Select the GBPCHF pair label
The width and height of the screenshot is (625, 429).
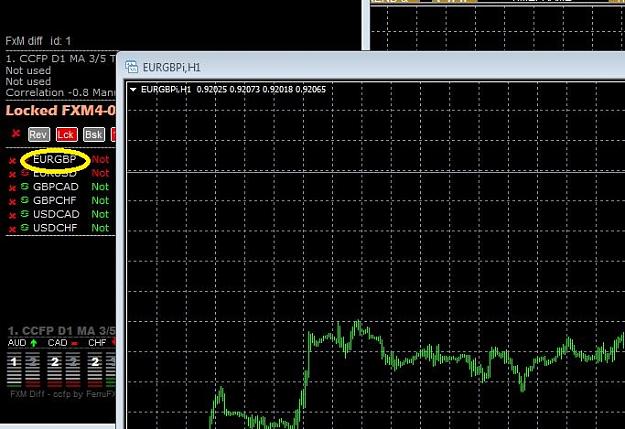[55, 201]
